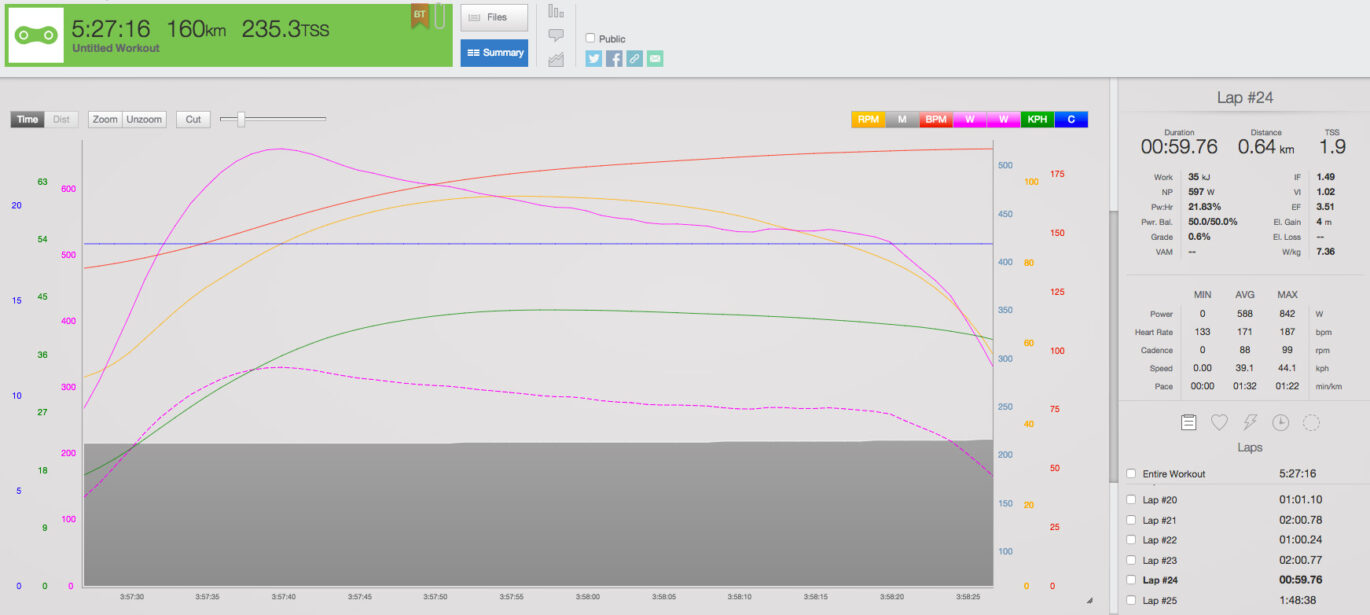Click the heart rate icon in the lap panel
Viewport: 1370px width, 615px height.
pos(1218,422)
